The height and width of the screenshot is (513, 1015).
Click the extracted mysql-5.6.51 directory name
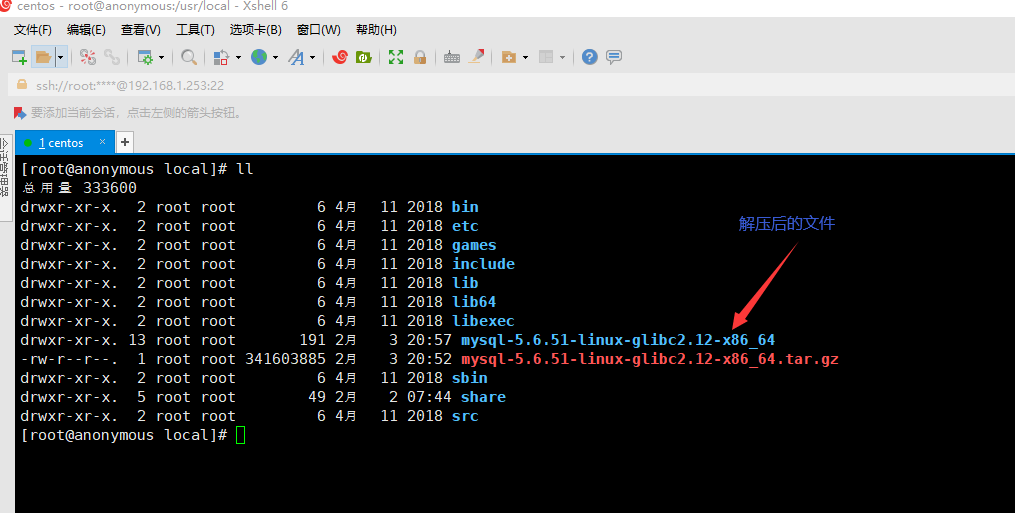(x=618, y=340)
